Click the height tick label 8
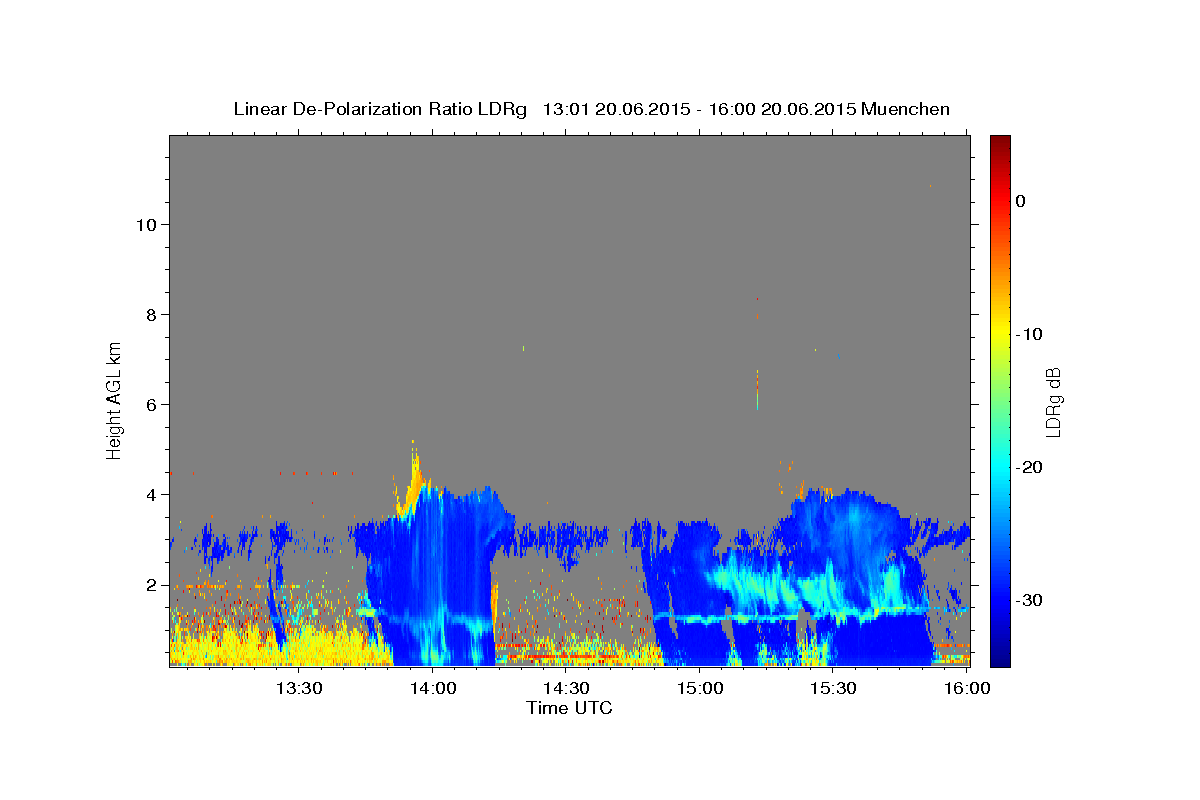 point(151,314)
